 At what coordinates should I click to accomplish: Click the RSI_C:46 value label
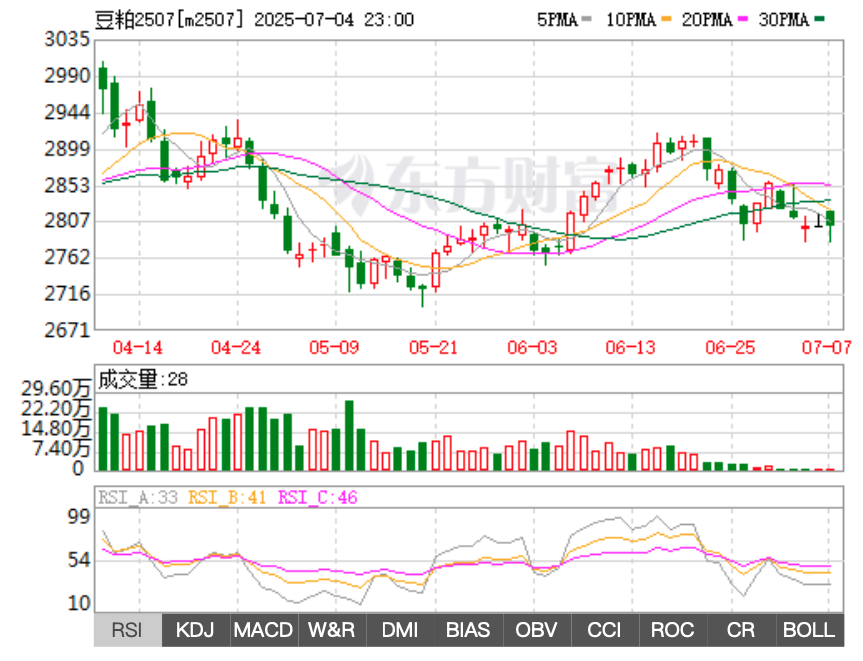click(318, 498)
